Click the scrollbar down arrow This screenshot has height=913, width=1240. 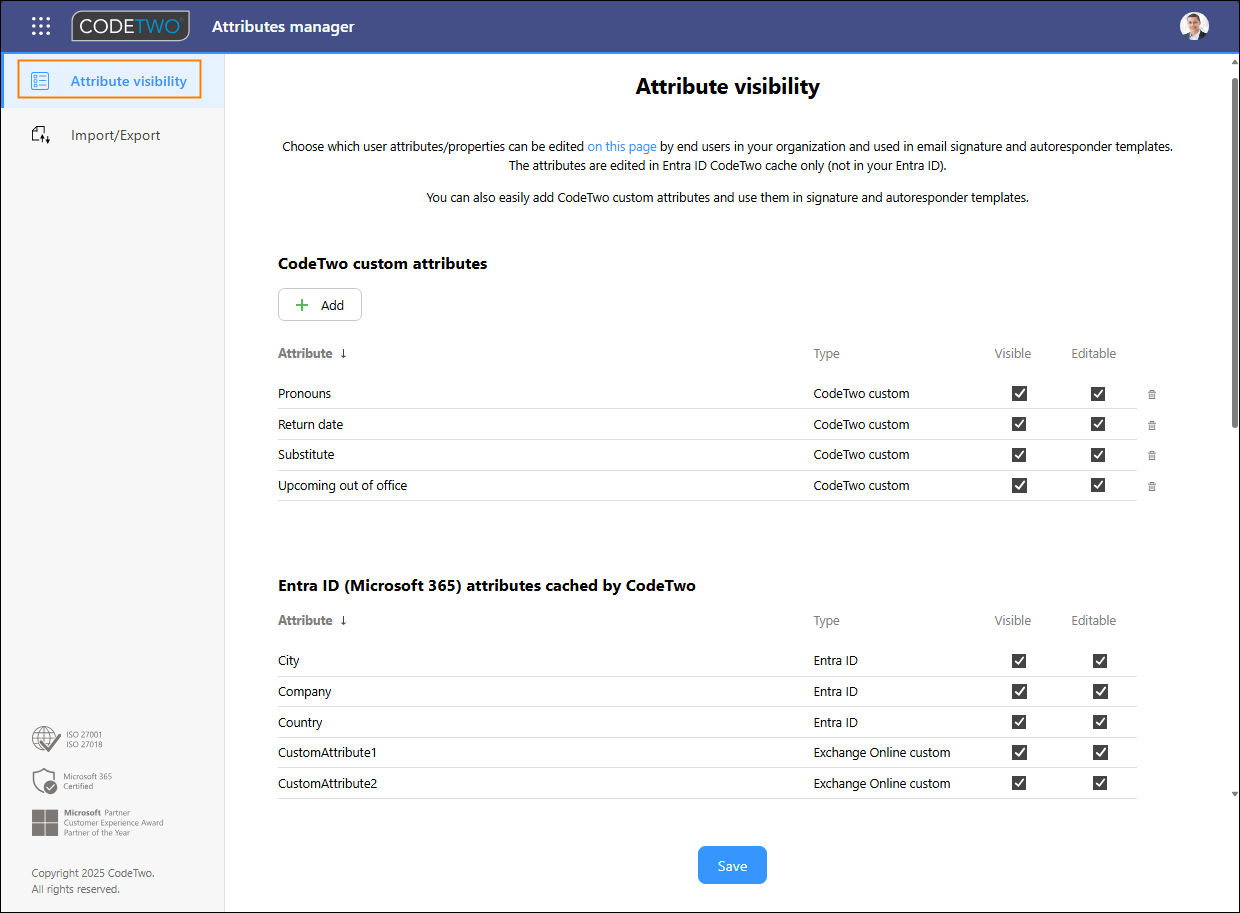(1234, 794)
